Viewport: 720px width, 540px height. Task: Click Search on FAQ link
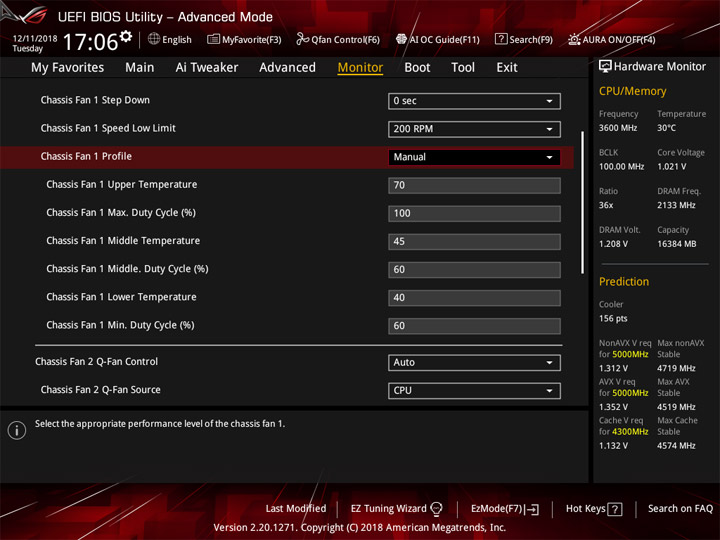coord(680,508)
